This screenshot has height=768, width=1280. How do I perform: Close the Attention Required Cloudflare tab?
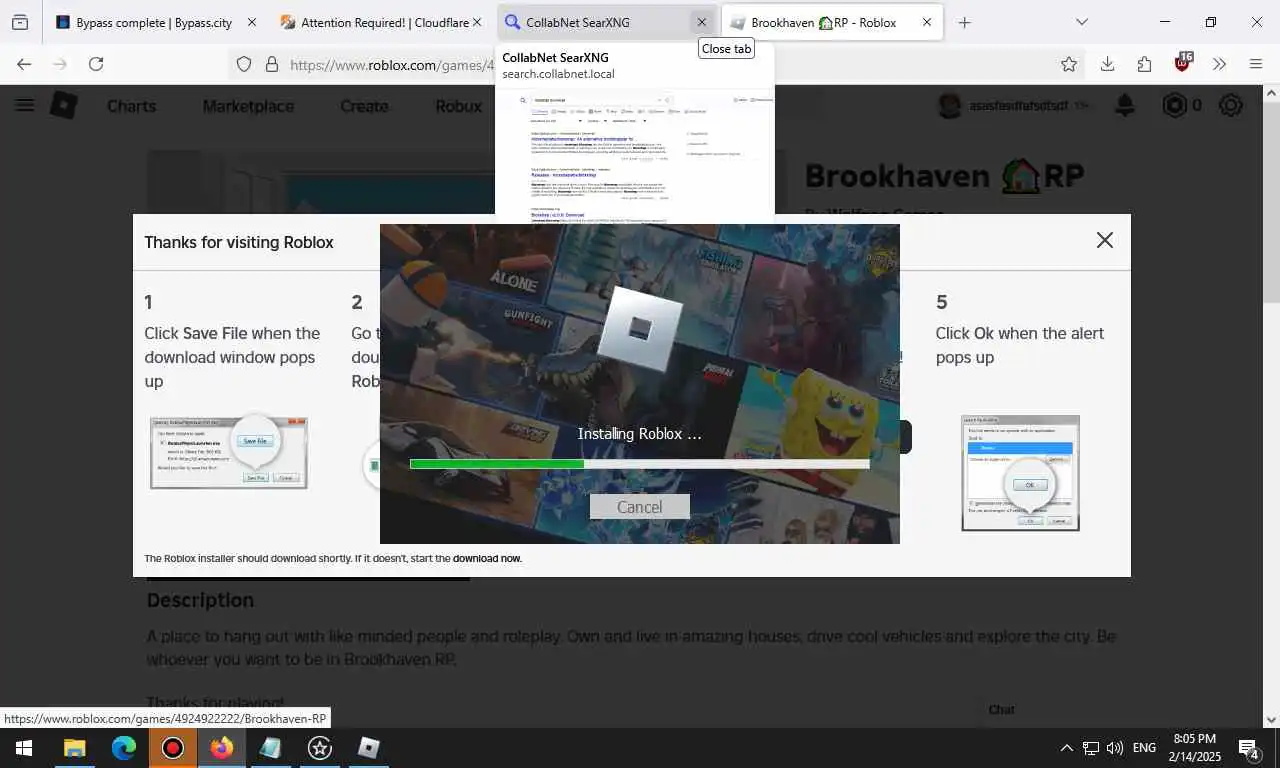477,22
